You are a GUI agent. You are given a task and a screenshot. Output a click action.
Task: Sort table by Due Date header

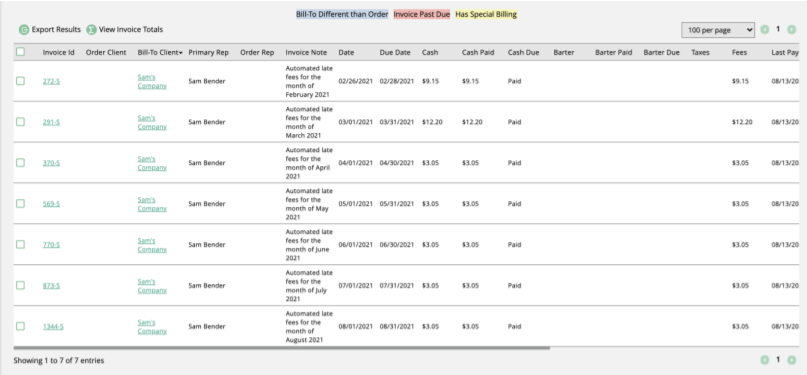pyautogui.click(x=395, y=52)
